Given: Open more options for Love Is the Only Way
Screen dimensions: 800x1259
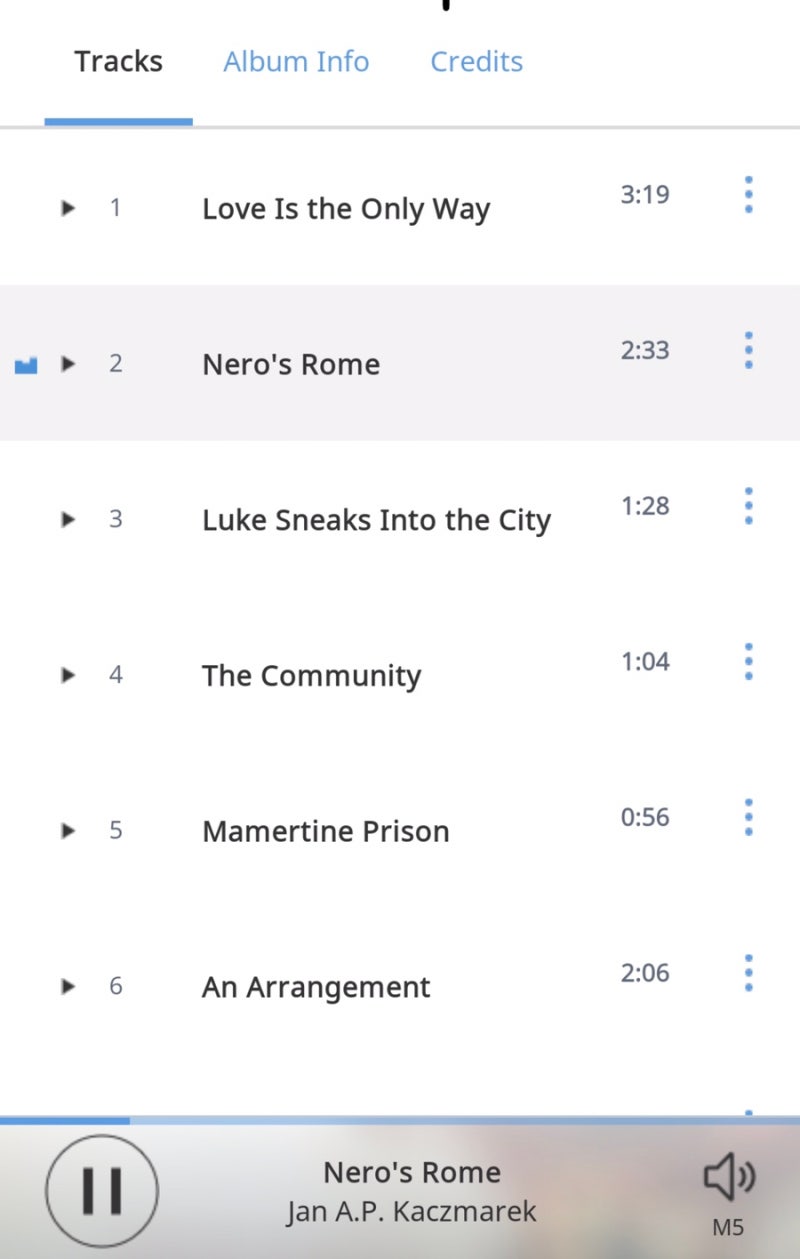Looking at the screenshot, I should (748, 194).
